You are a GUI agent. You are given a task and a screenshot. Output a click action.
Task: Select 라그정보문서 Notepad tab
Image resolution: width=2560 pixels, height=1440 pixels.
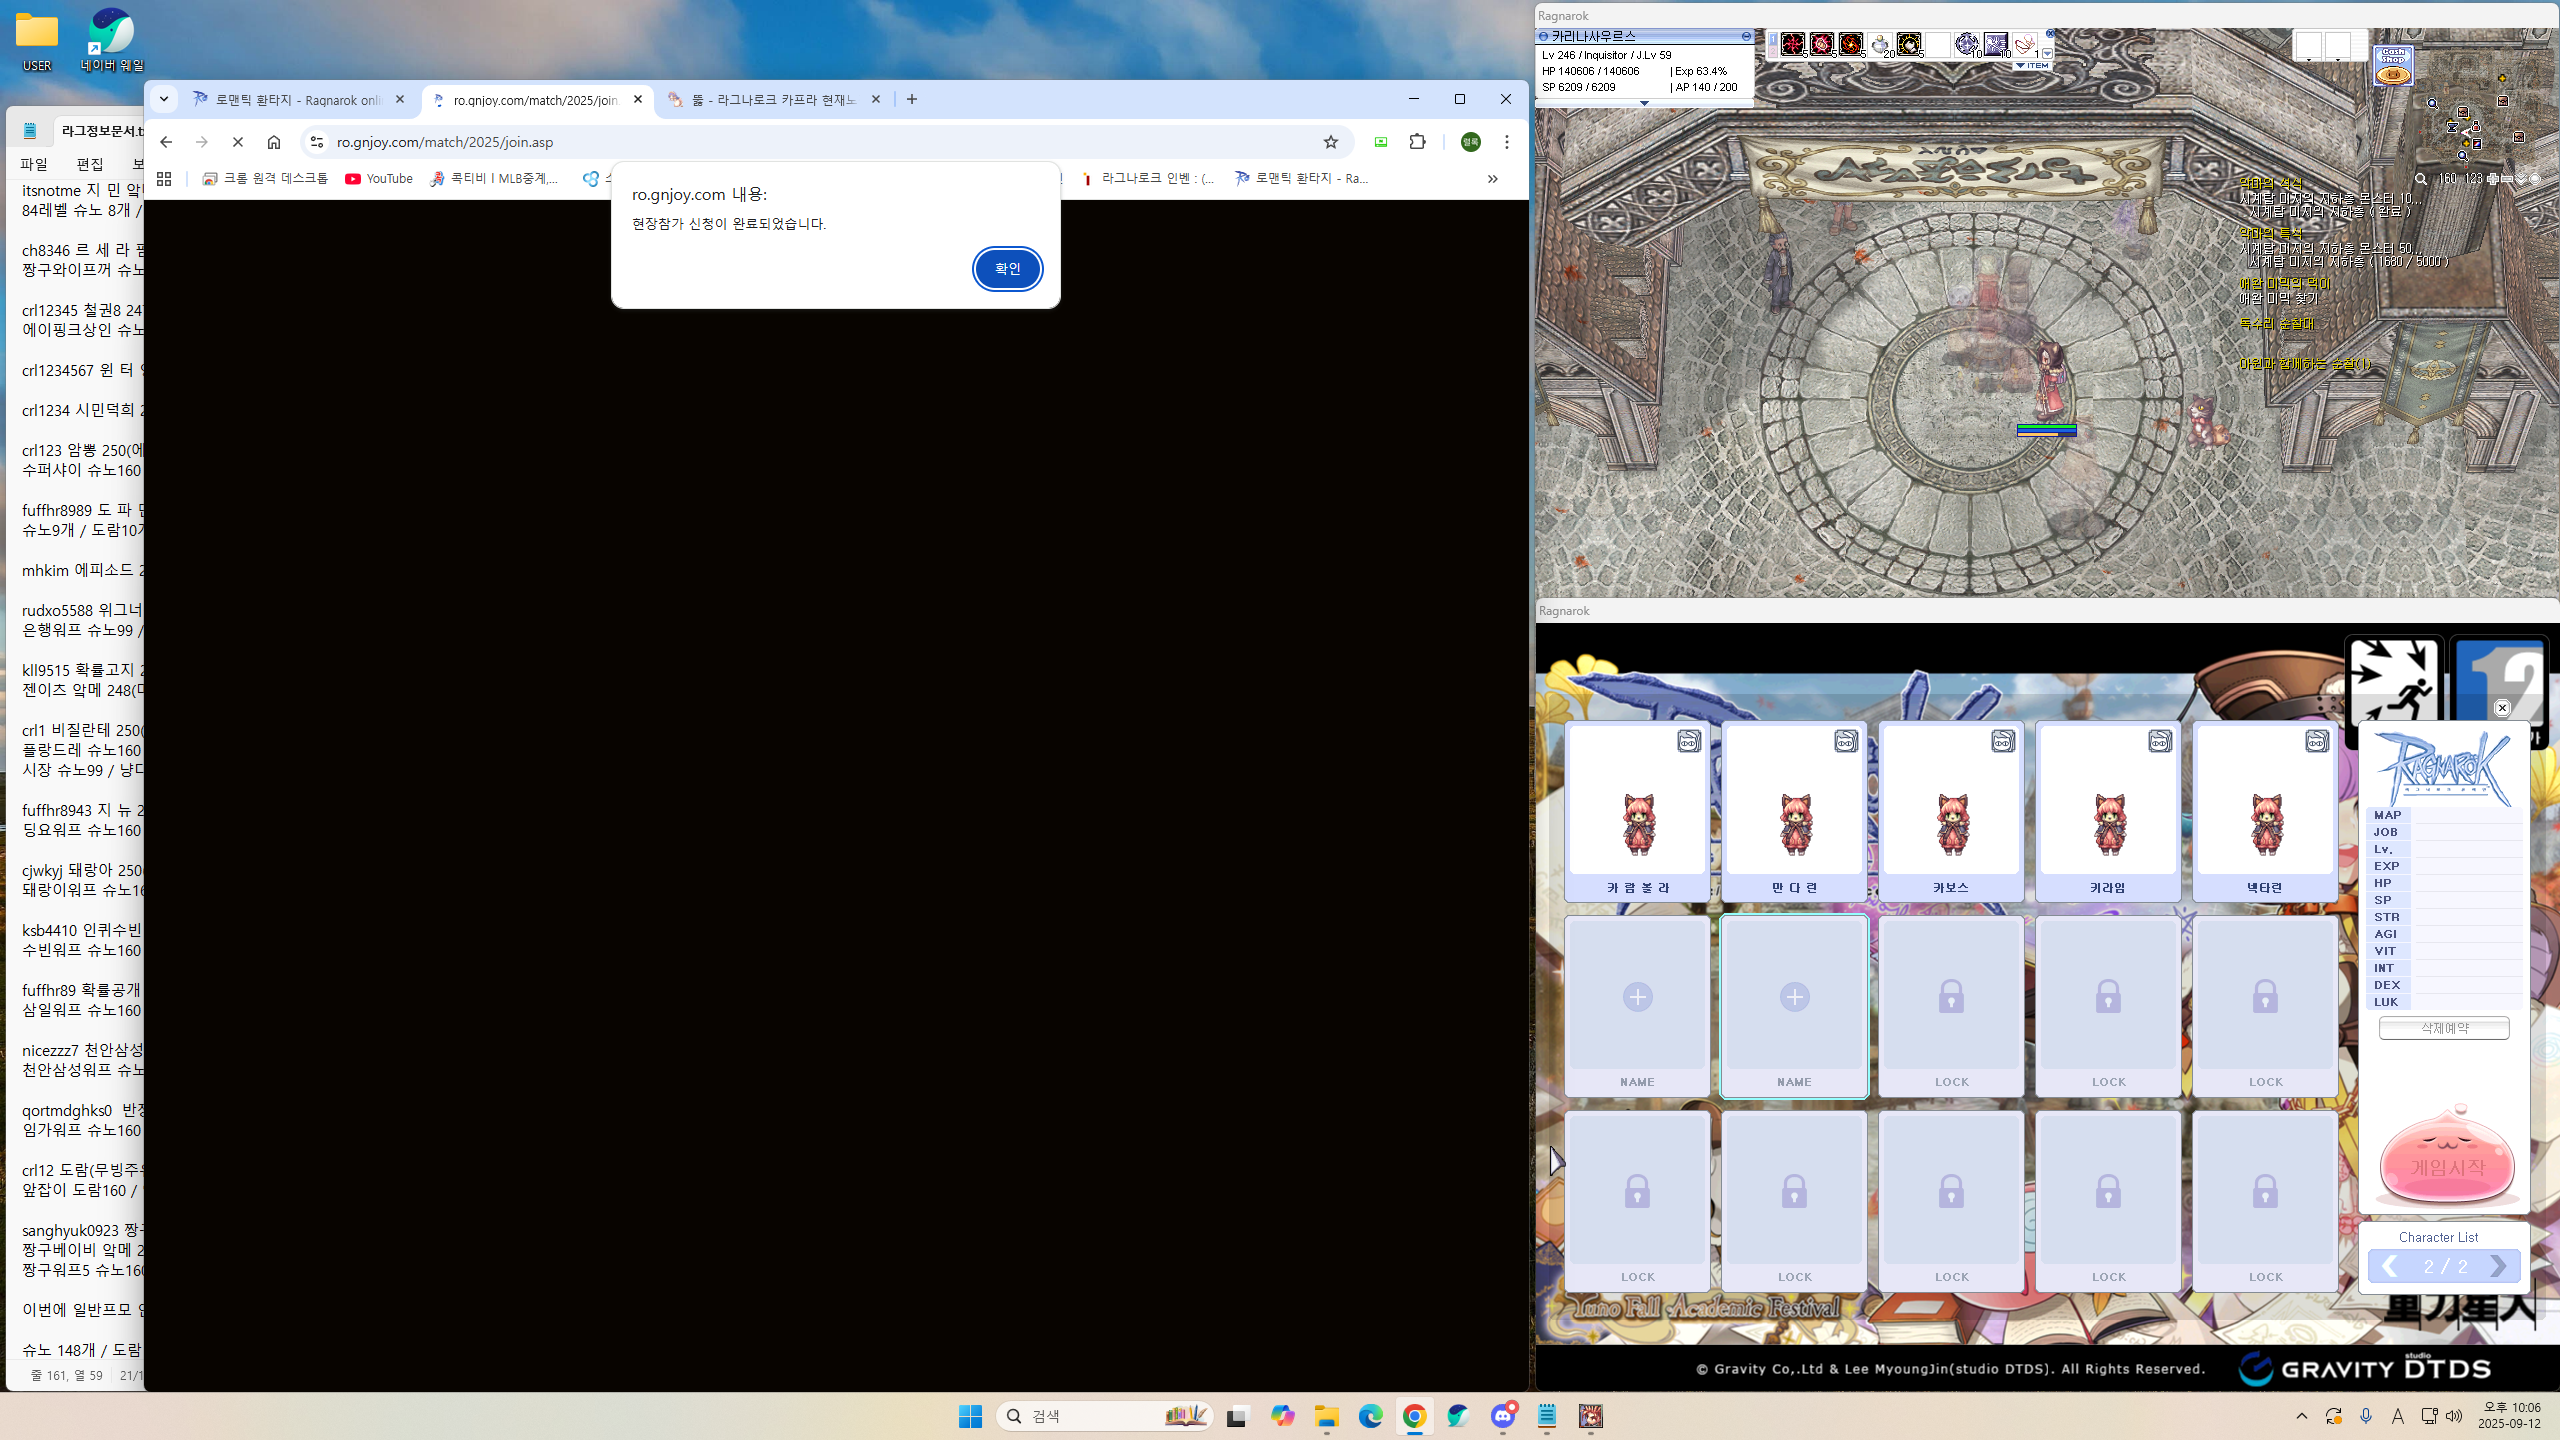[x=98, y=131]
